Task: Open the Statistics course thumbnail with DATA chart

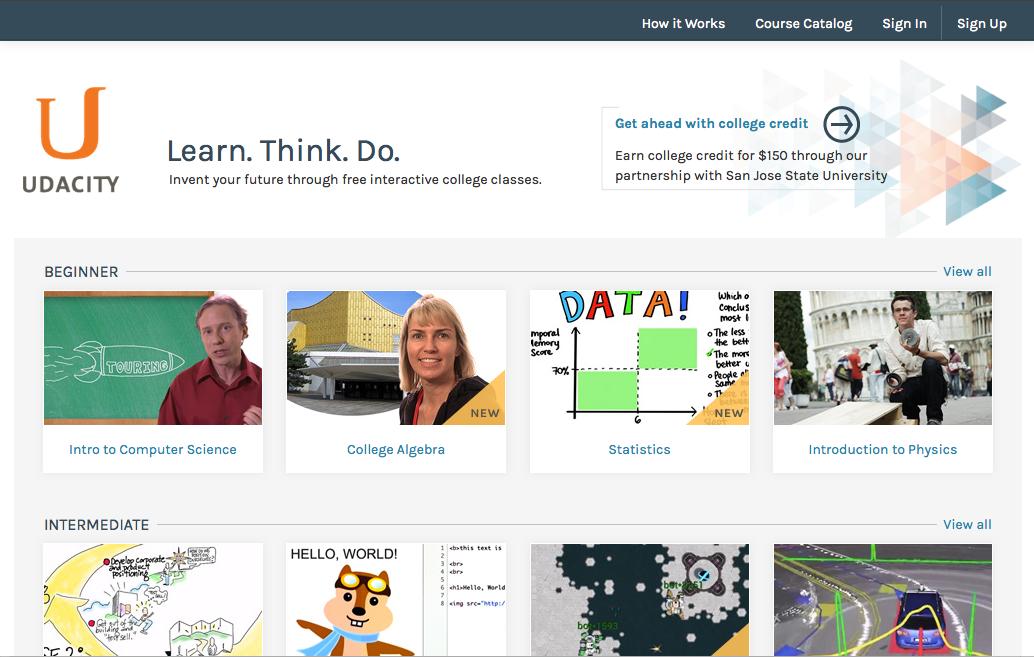Action: click(x=639, y=357)
